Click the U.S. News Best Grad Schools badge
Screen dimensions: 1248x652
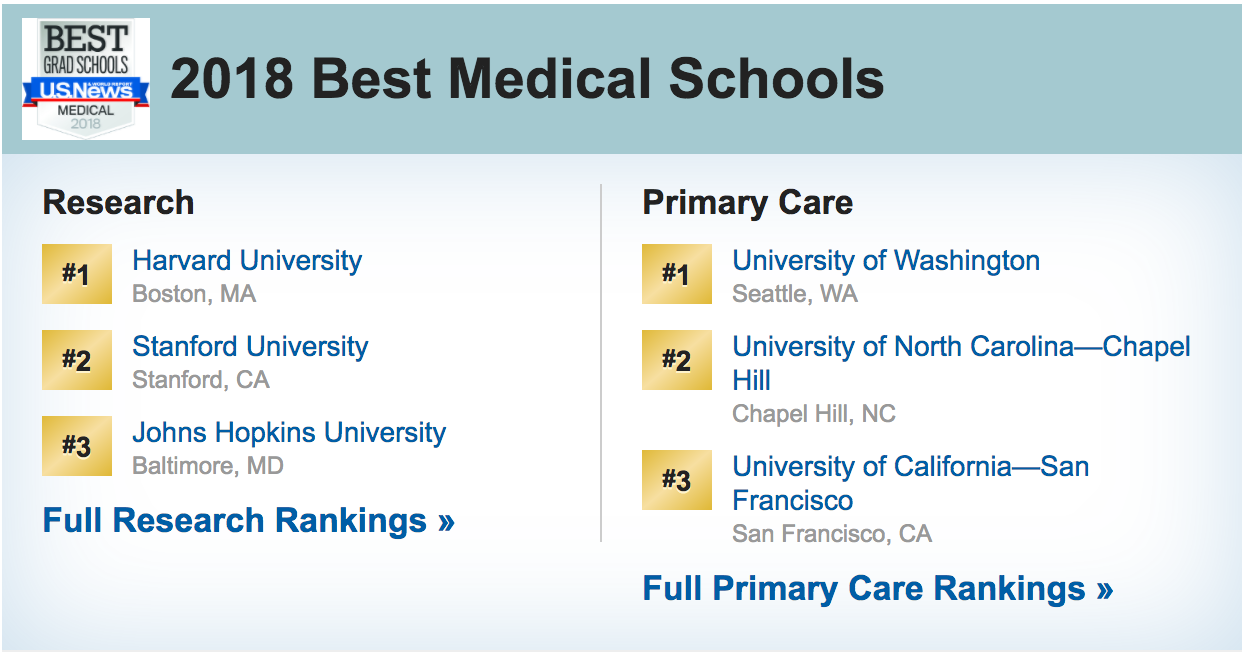(x=86, y=79)
